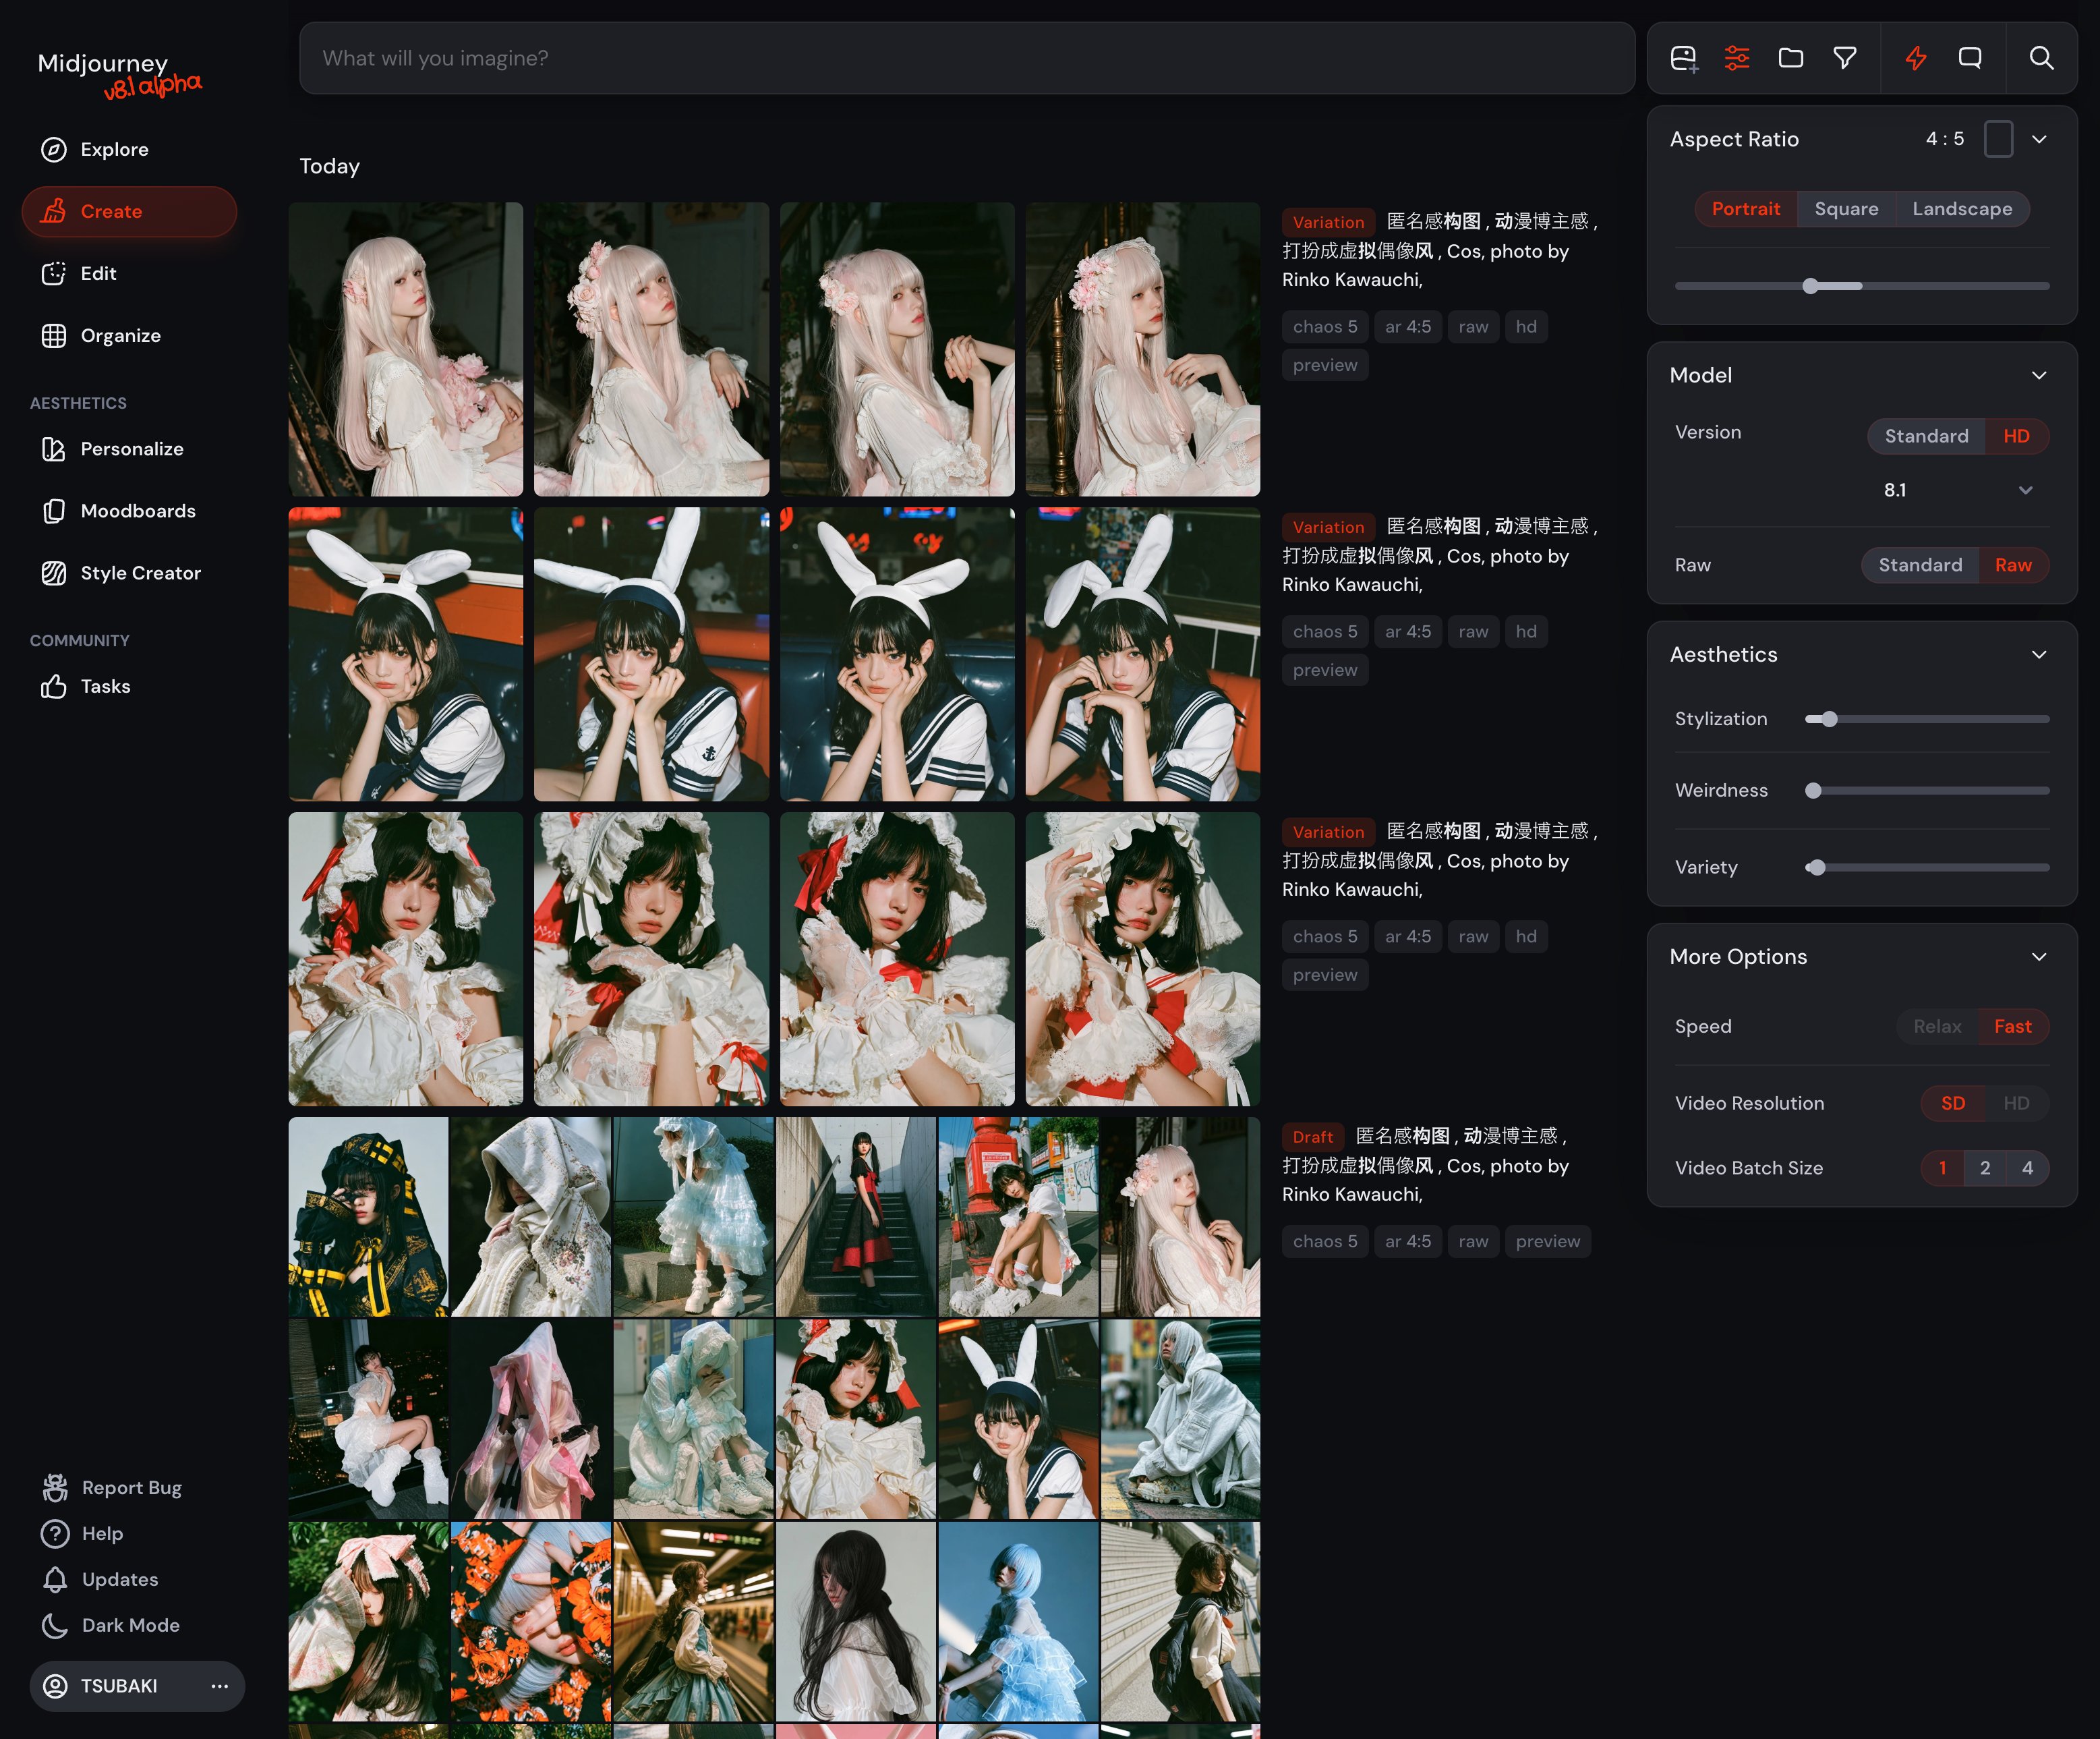
Task: Click the aspect ratio shape preview icon
Action: point(1998,139)
